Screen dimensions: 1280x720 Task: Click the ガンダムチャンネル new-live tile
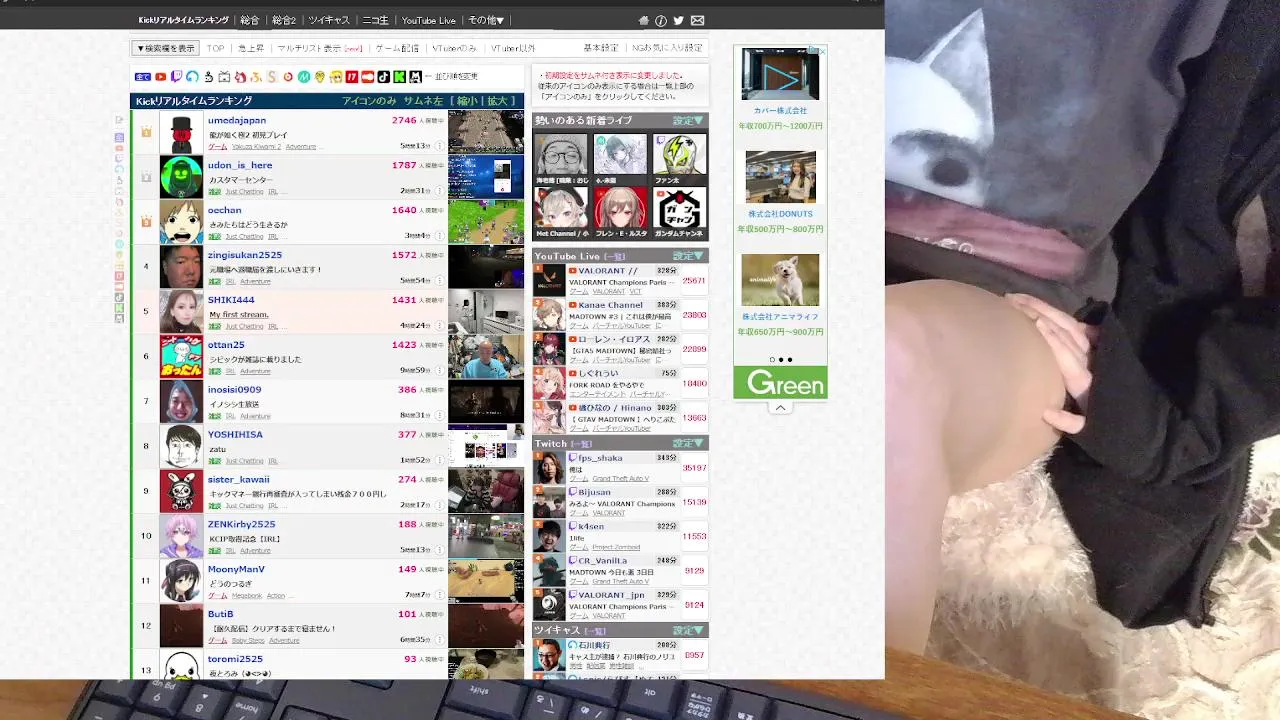(x=679, y=213)
